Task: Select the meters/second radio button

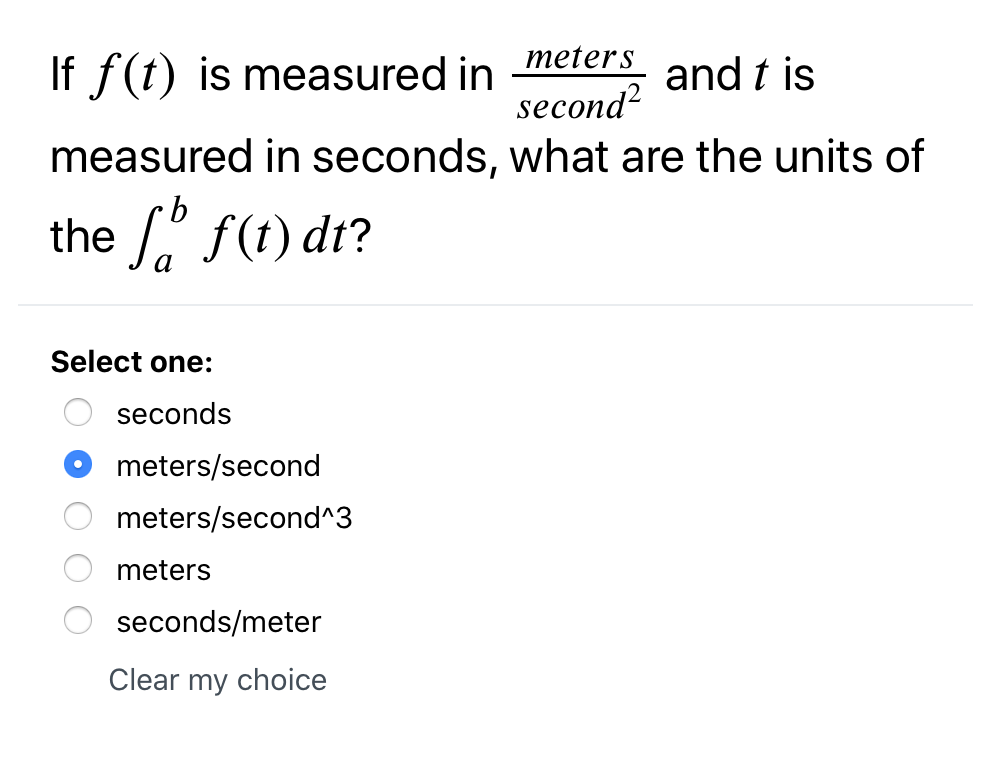Action: [77, 464]
